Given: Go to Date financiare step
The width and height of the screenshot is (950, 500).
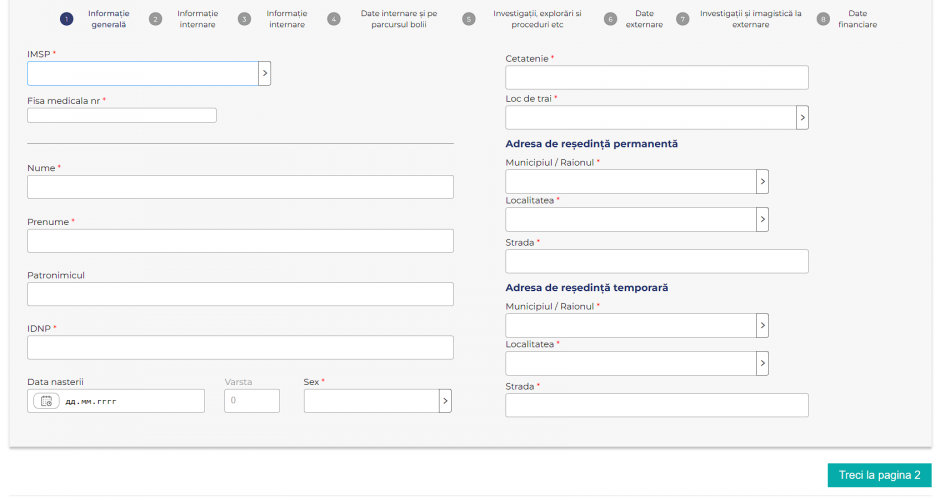Looking at the screenshot, I should click(x=857, y=19).
